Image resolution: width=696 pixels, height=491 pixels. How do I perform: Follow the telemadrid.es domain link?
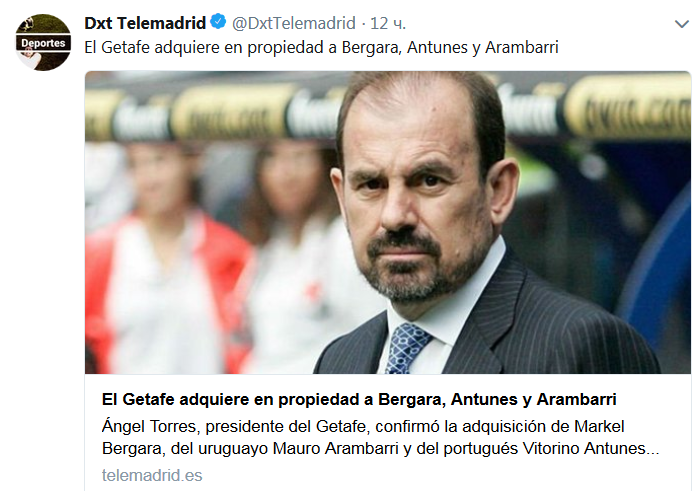152,475
